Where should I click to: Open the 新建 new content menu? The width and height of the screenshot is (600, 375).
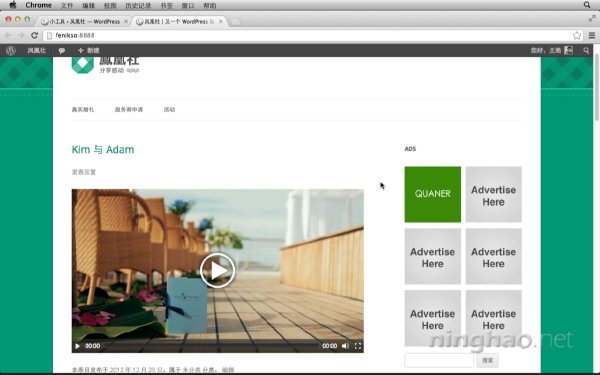pyautogui.click(x=88, y=50)
